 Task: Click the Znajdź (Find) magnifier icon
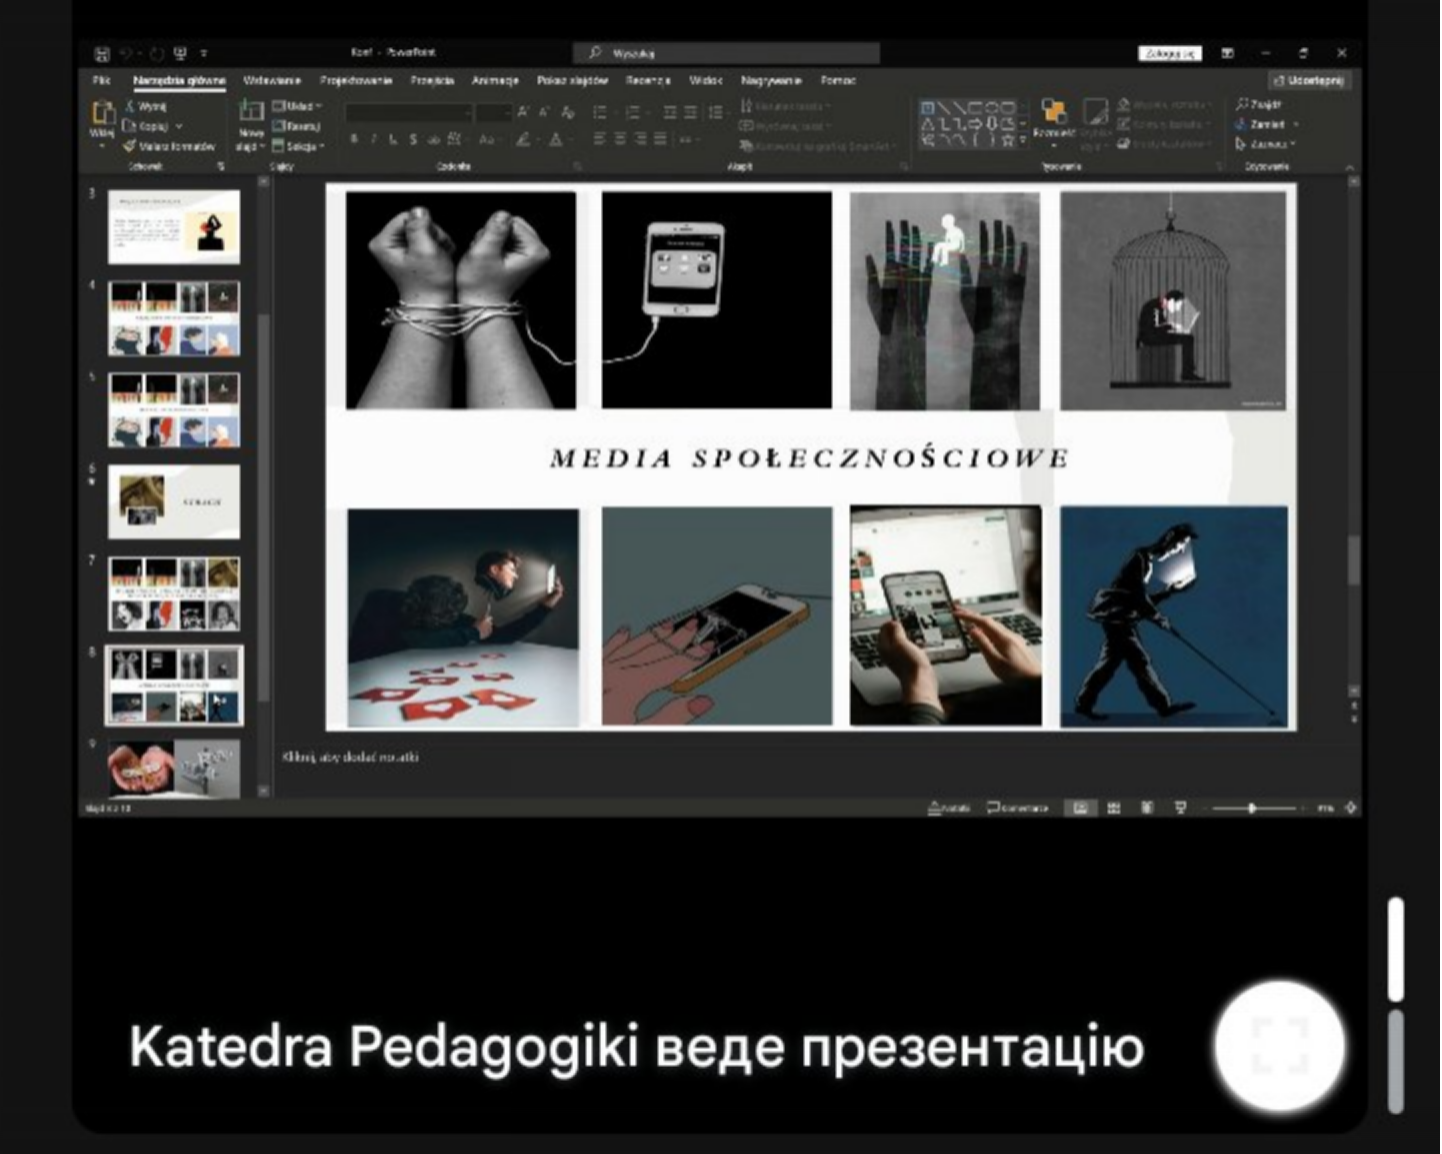pos(1243,104)
